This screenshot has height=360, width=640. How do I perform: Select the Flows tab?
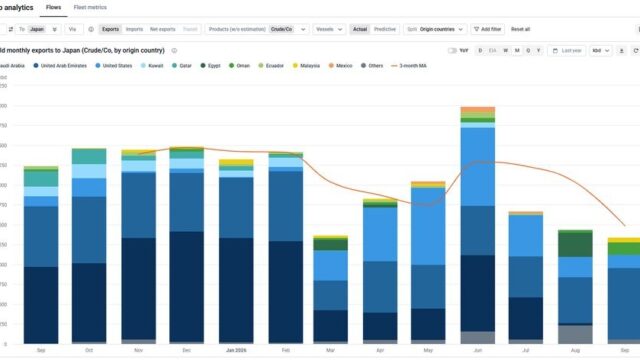[53, 7]
